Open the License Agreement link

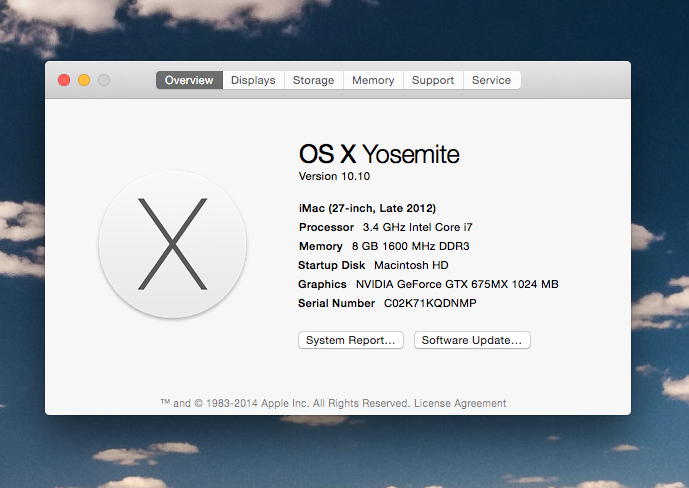[460, 403]
